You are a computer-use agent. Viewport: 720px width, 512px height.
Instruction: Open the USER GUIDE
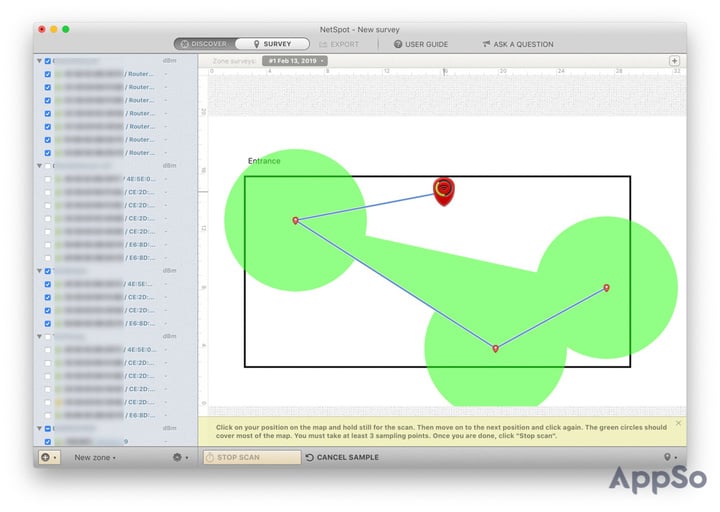pyautogui.click(x=421, y=44)
